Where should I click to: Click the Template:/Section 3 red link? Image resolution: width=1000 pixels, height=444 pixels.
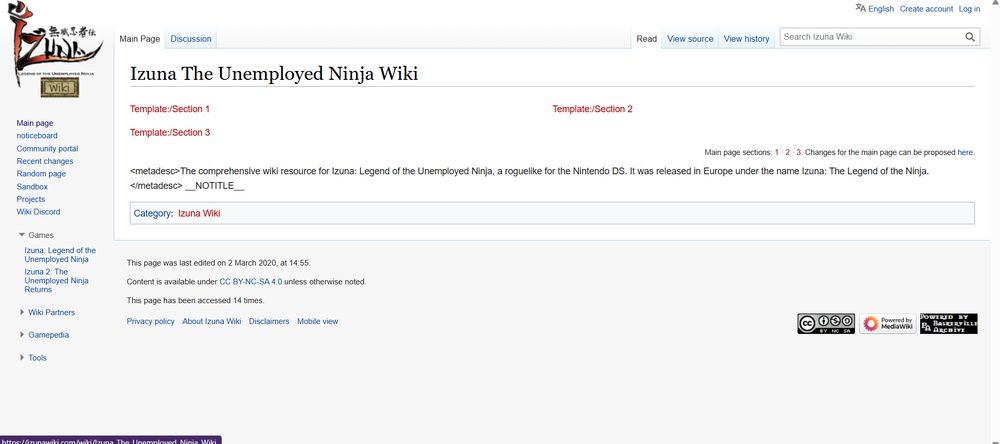170,133
